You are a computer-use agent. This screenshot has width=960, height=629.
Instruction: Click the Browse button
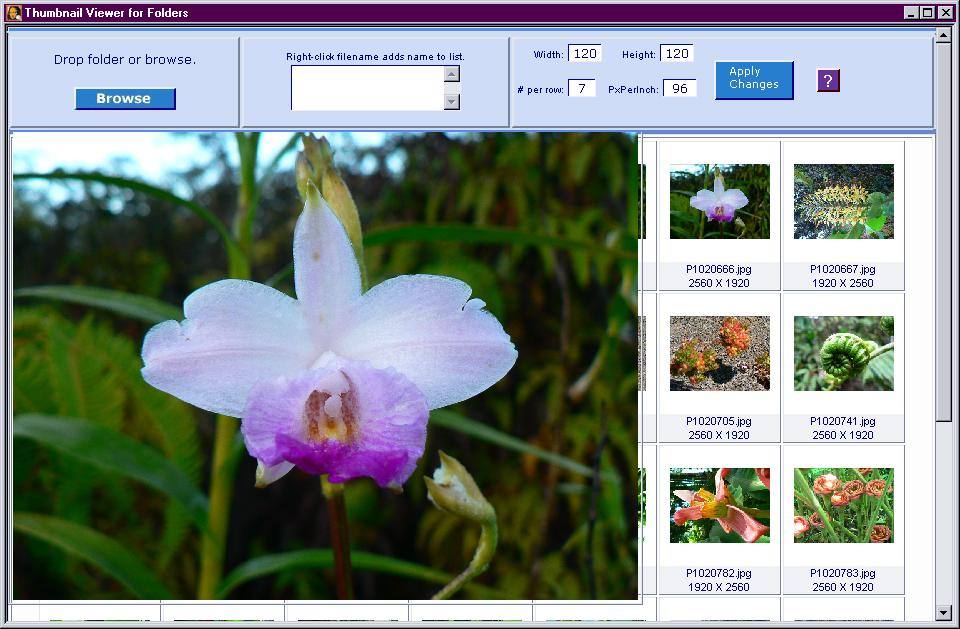pyautogui.click(x=125, y=99)
